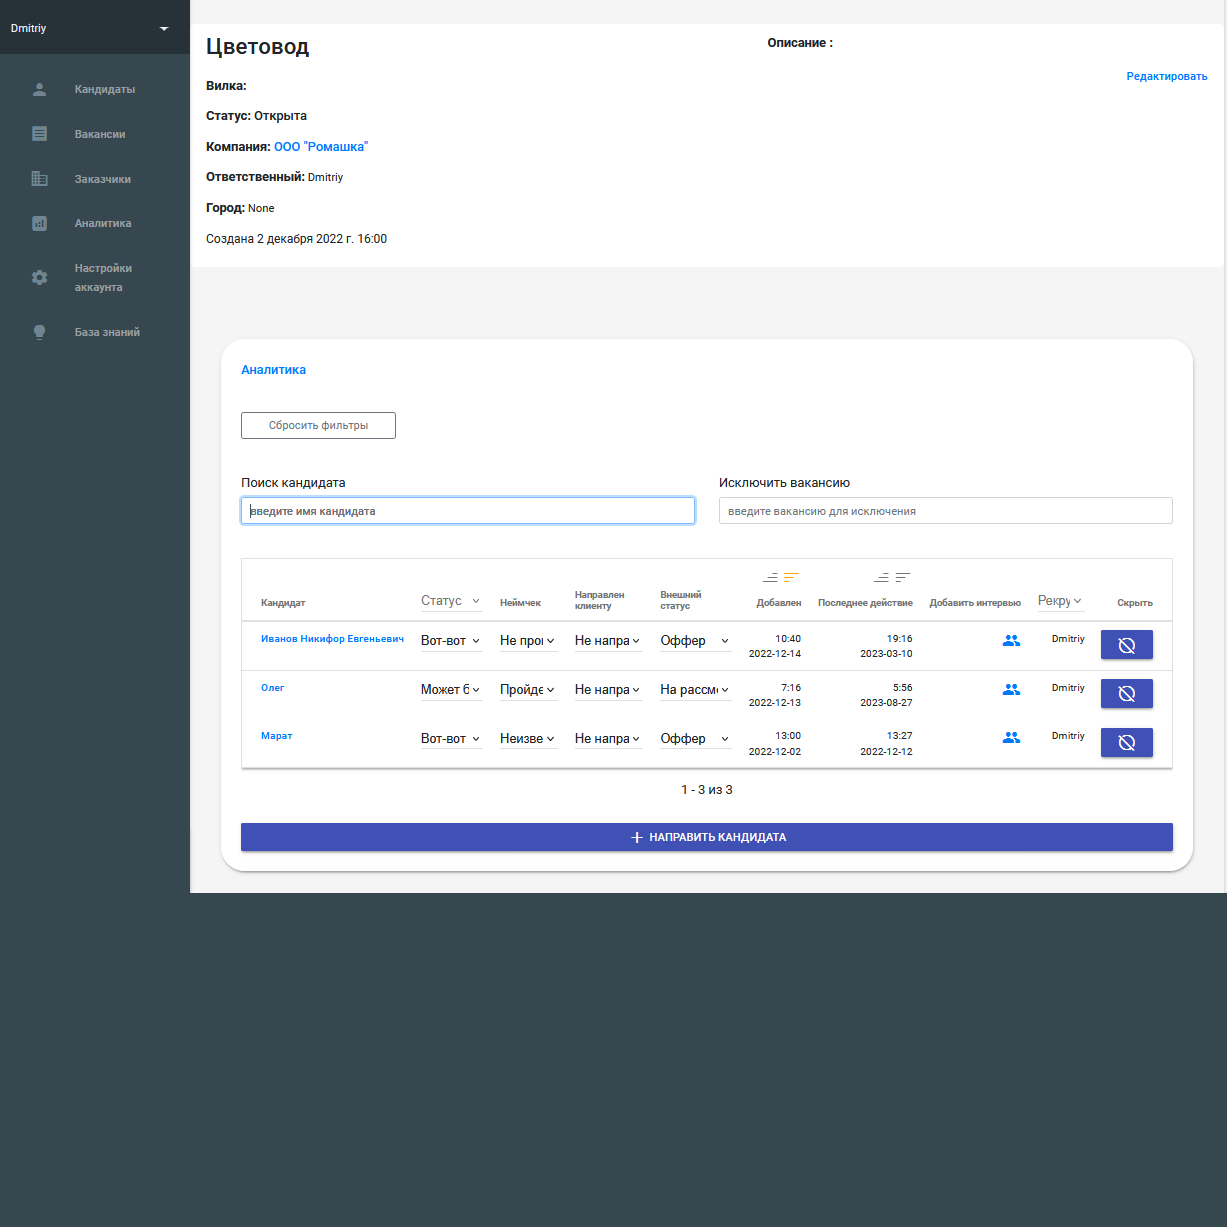The height and width of the screenshot is (1227, 1227).
Task: Open the ООО "Ромашка" company link
Action: [x=322, y=146]
